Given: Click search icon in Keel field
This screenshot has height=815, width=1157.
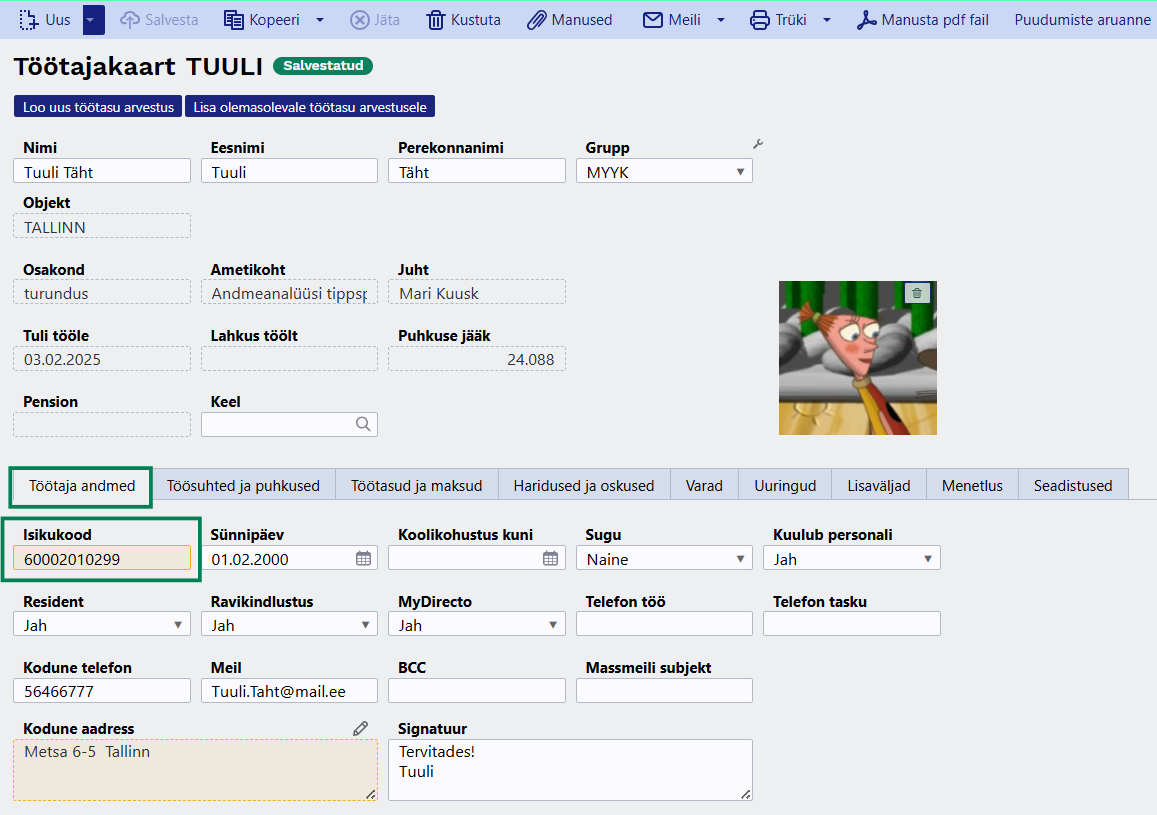Looking at the screenshot, I should [363, 424].
